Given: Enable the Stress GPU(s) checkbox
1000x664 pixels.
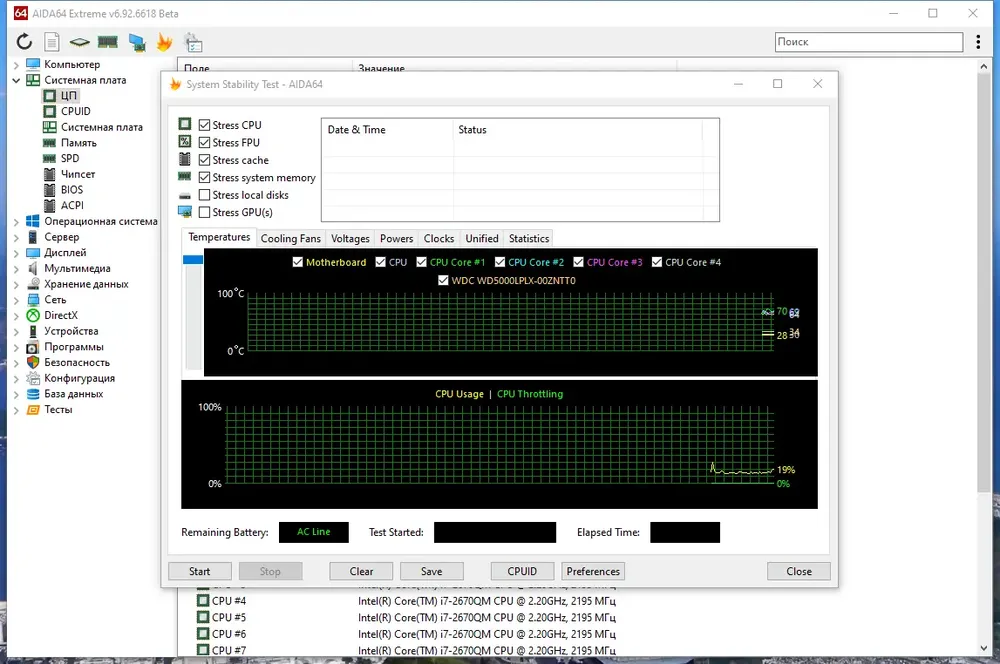Looking at the screenshot, I should (x=205, y=212).
